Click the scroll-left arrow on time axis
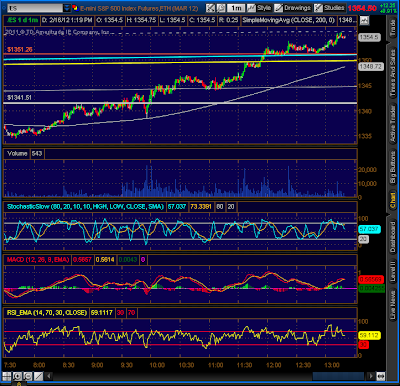 tap(49, 376)
